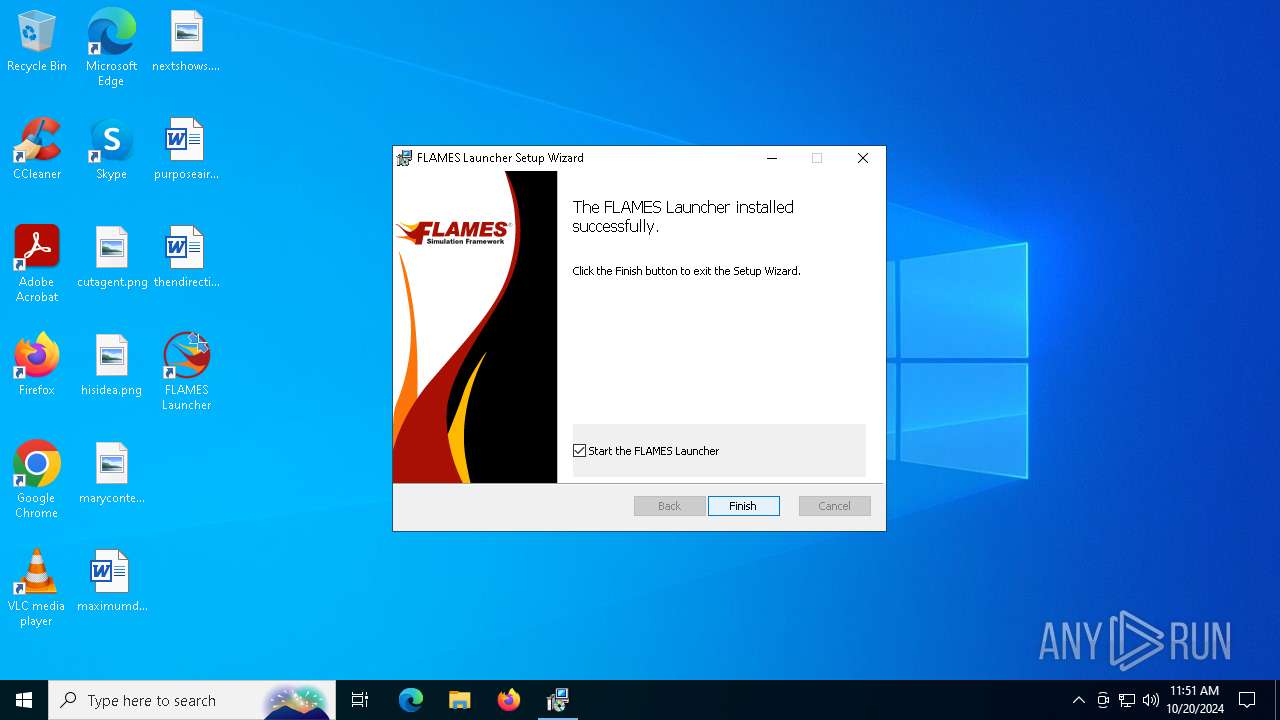Screen dimensions: 1280x720
Task: Open Task View from taskbar
Action: [x=360, y=700]
